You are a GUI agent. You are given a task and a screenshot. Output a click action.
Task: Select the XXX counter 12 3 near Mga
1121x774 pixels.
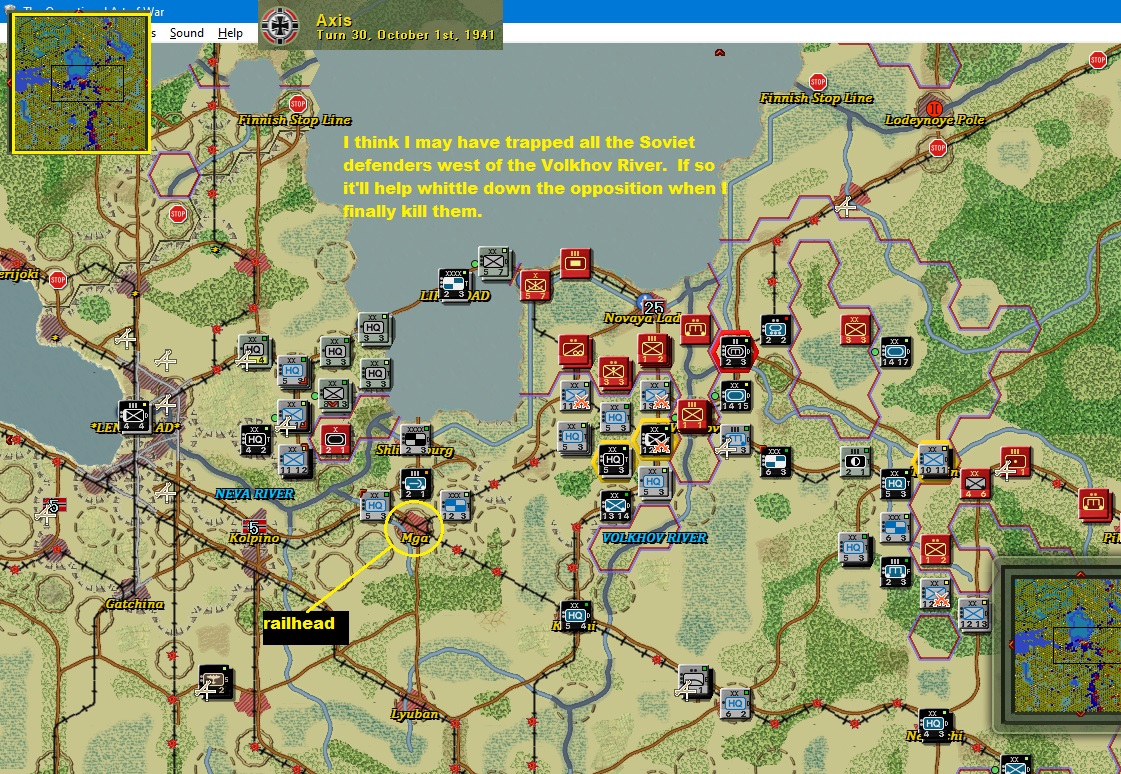point(455,505)
